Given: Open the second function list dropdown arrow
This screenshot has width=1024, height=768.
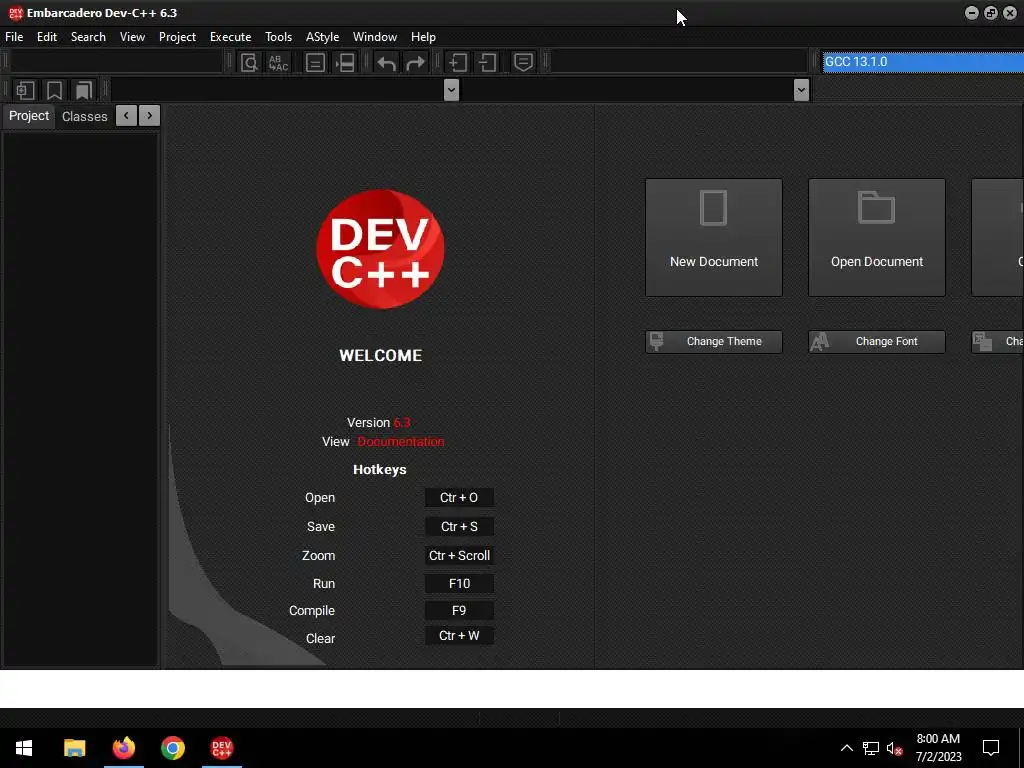Looking at the screenshot, I should tap(801, 90).
